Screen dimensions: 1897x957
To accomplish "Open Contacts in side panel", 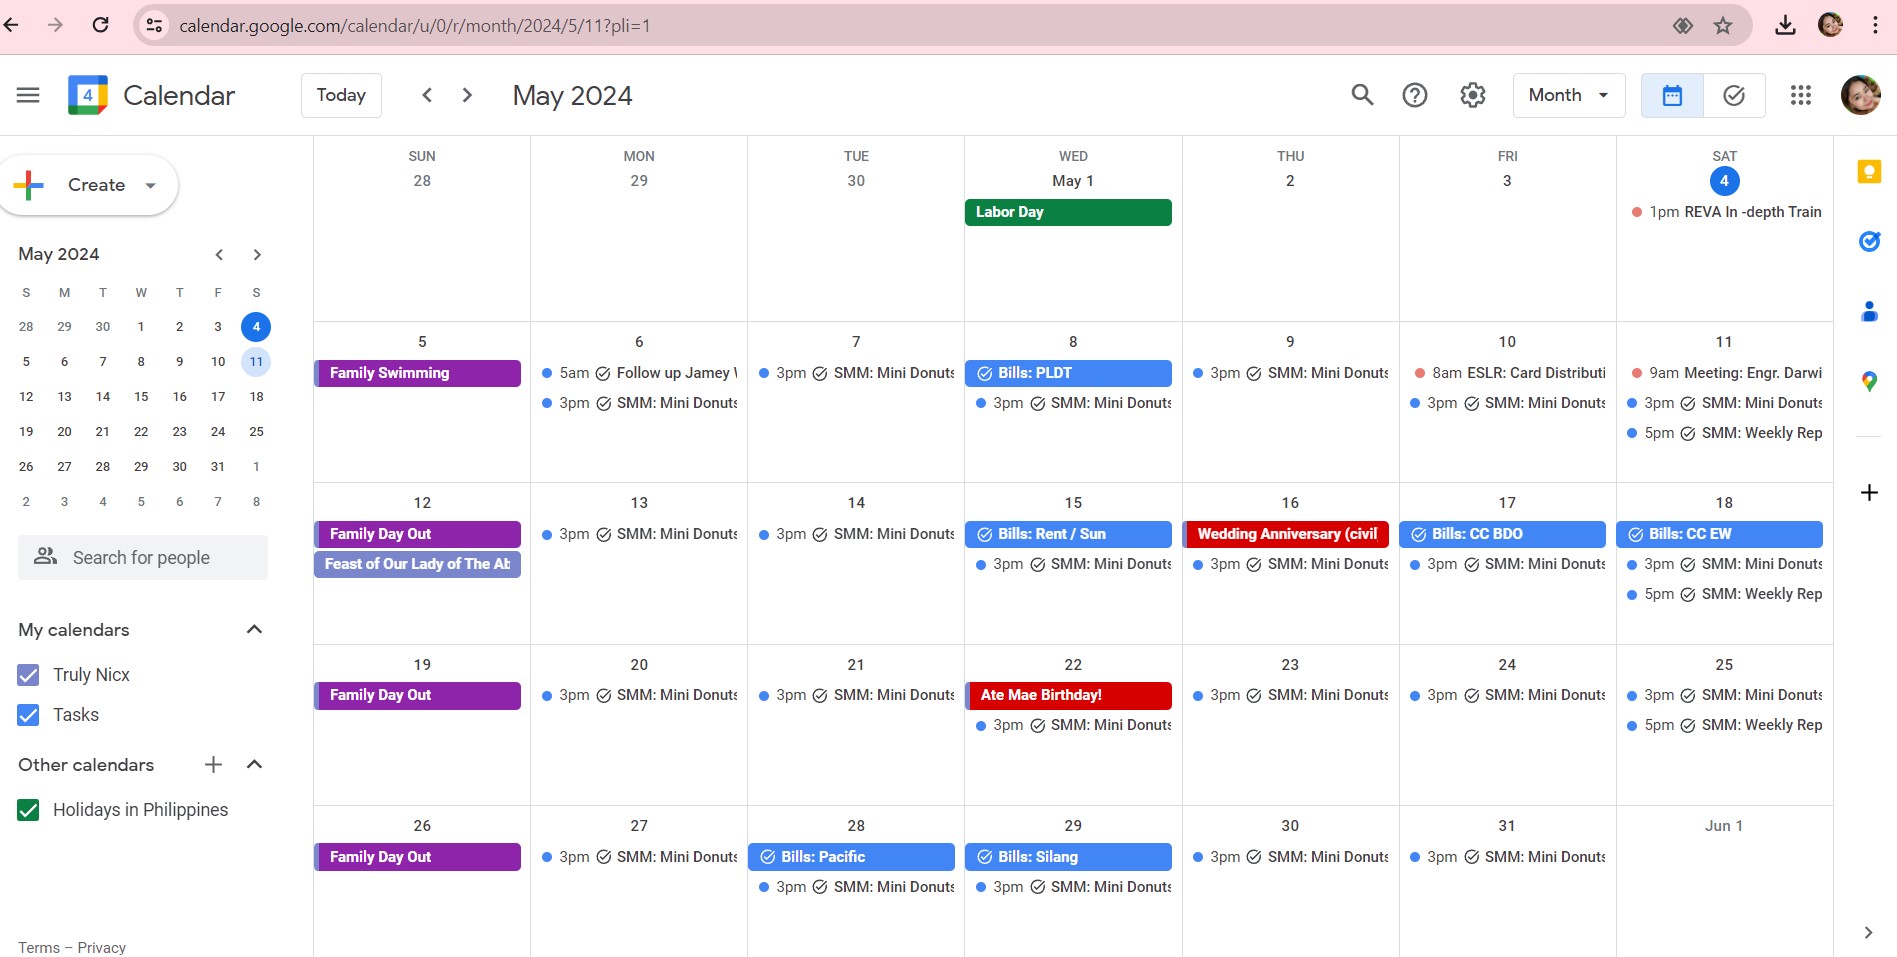I will [x=1869, y=311].
